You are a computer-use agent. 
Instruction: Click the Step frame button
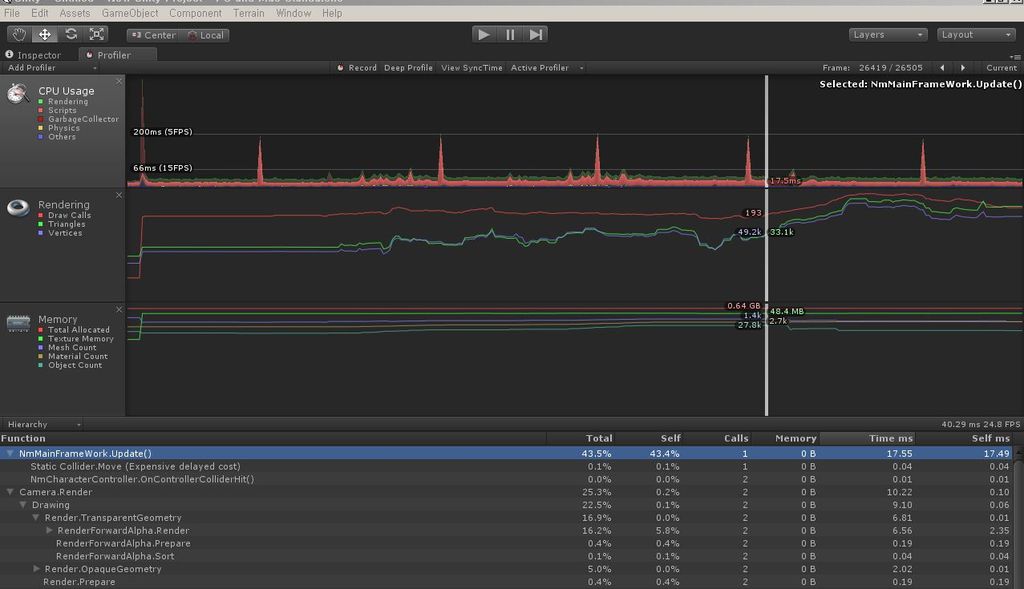point(535,35)
